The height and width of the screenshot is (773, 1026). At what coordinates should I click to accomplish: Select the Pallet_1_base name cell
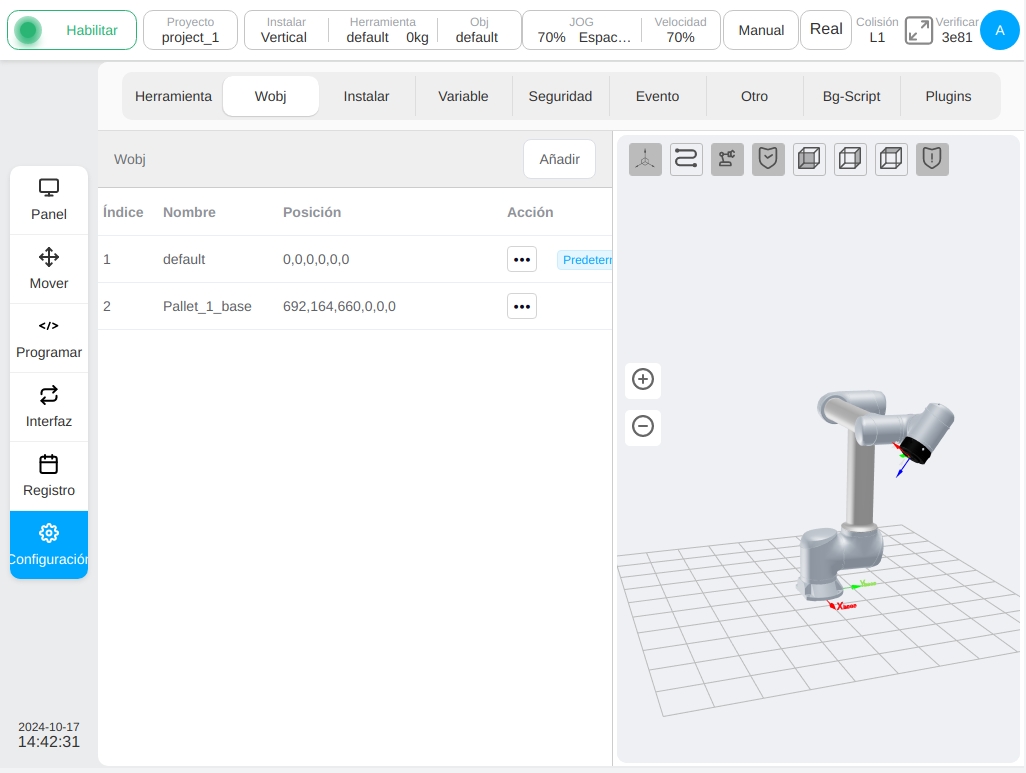[x=207, y=306]
